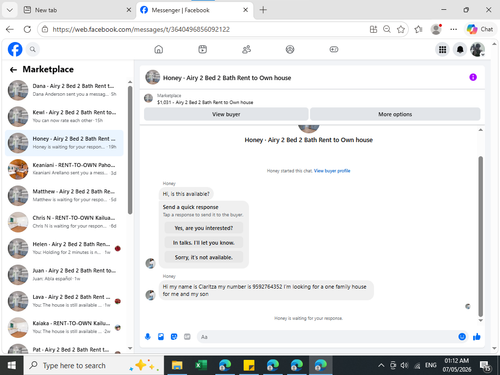Send a thumbs-up like

pos(477,337)
